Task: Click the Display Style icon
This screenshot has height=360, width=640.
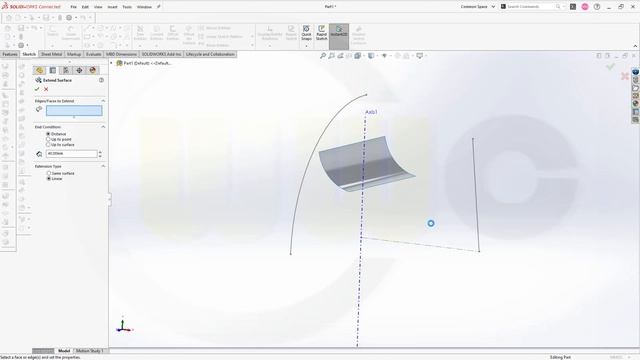Action: click(371, 56)
